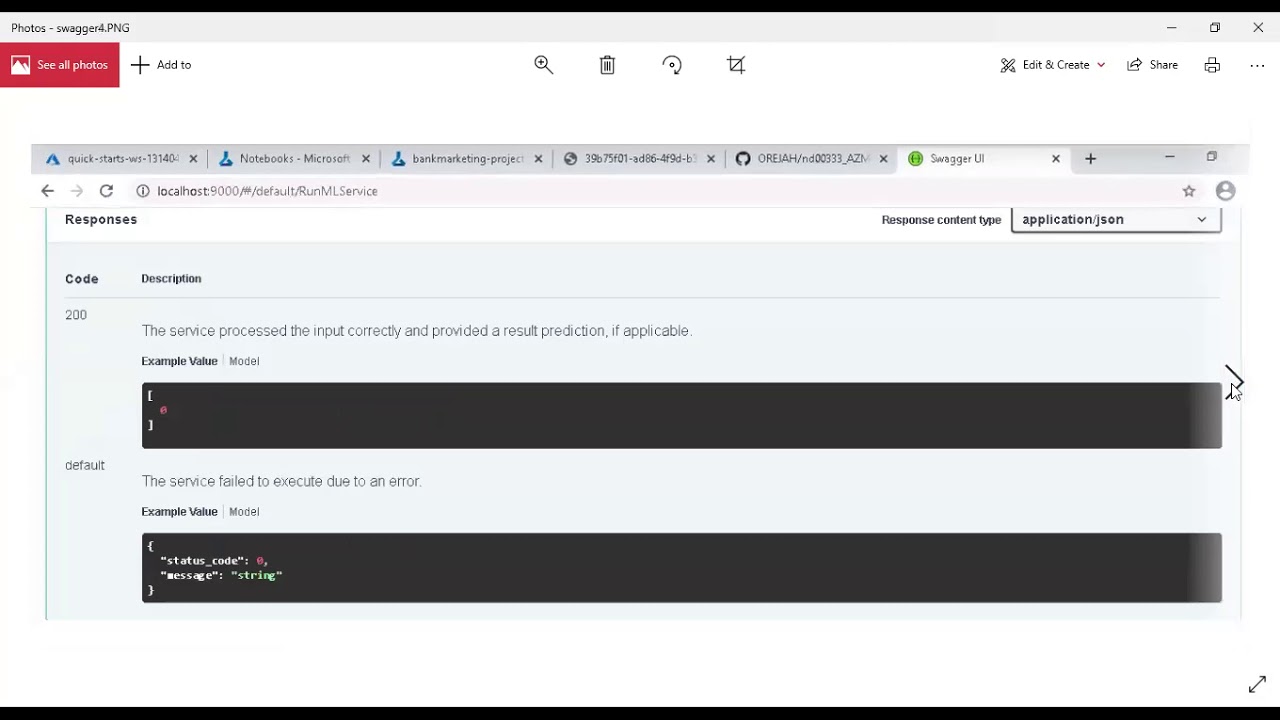Click the Share button
The width and height of the screenshot is (1280, 720).
[x=1153, y=65]
